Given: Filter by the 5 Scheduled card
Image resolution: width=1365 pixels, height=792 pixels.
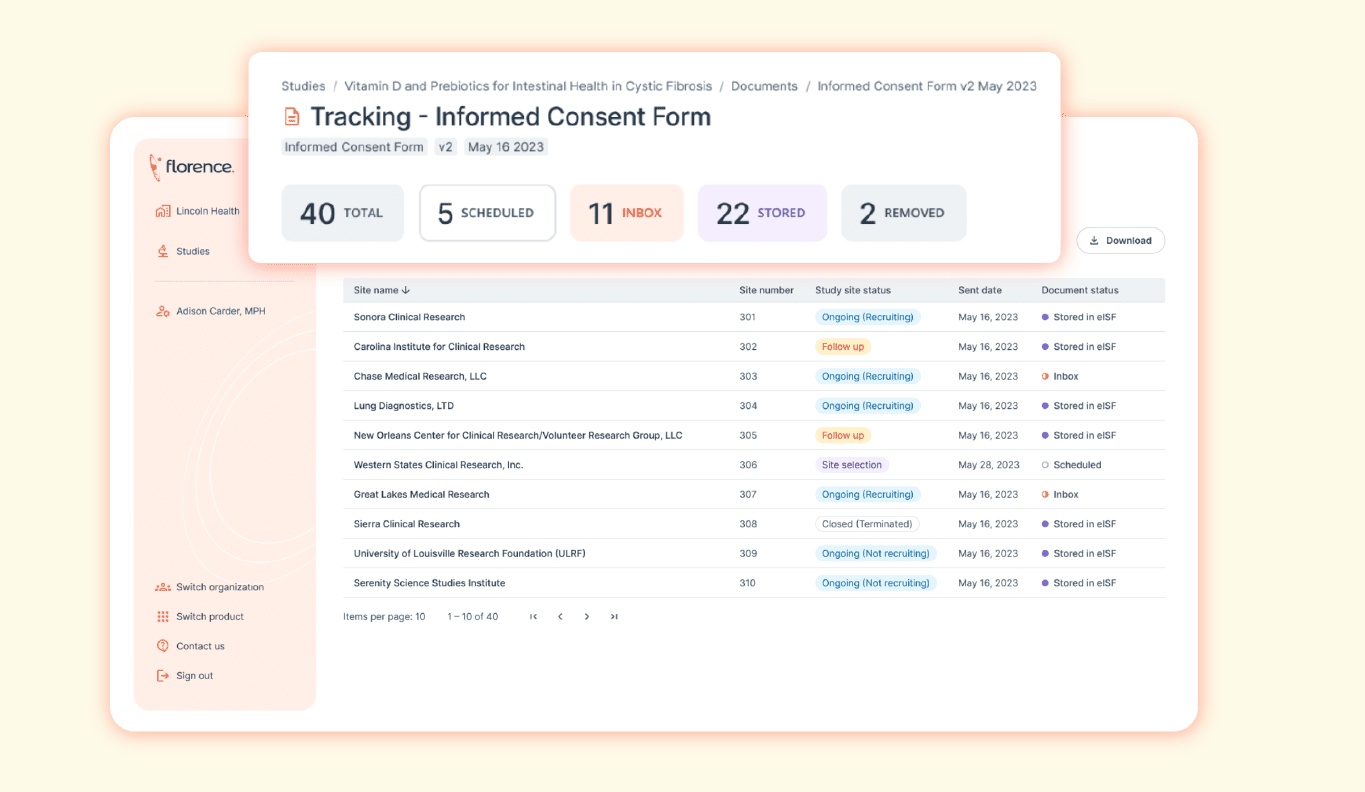Looking at the screenshot, I should (x=487, y=213).
